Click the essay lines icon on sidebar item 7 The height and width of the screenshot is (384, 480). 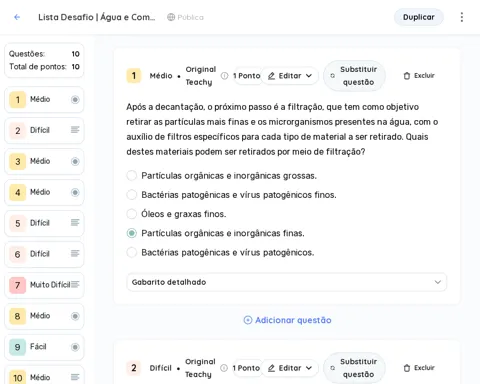(75, 284)
